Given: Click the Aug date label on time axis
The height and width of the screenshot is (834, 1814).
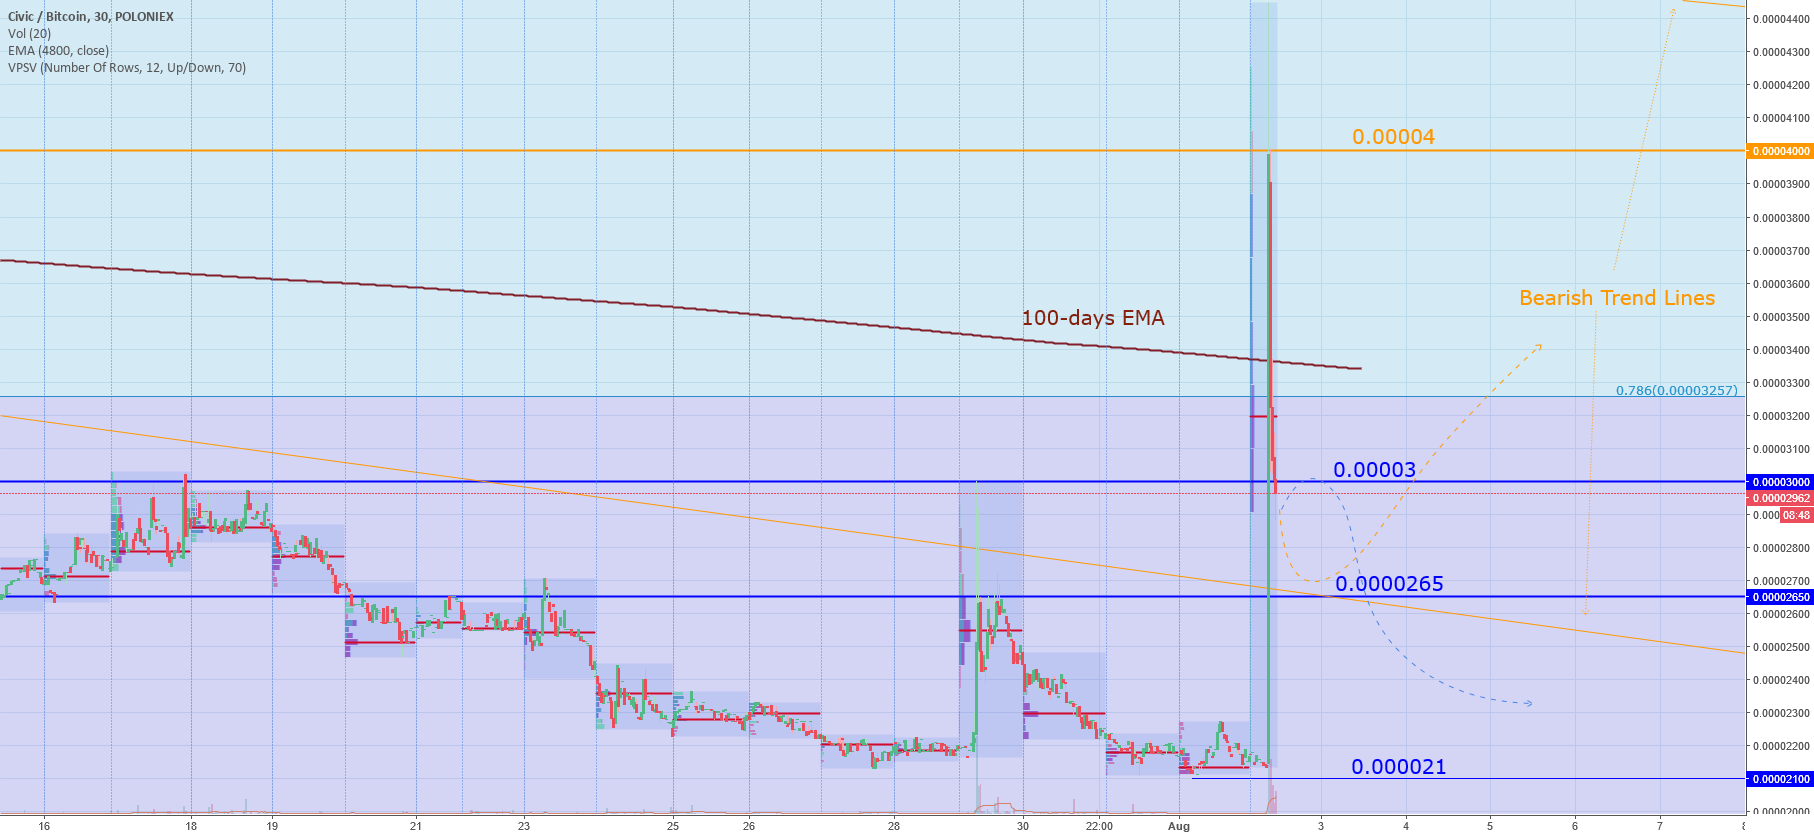Looking at the screenshot, I should 1179,826.
